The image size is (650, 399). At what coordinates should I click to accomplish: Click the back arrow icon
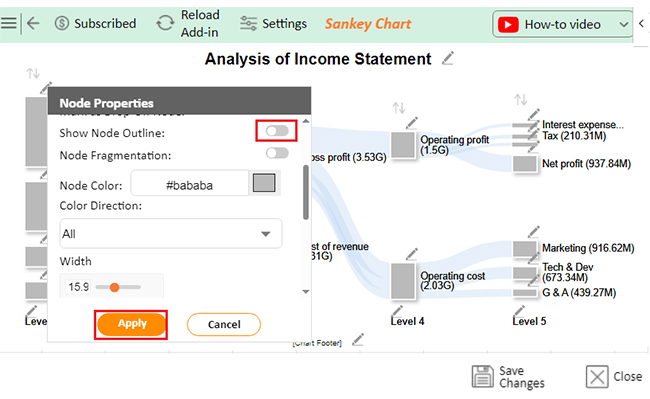(x=33, y=23)
